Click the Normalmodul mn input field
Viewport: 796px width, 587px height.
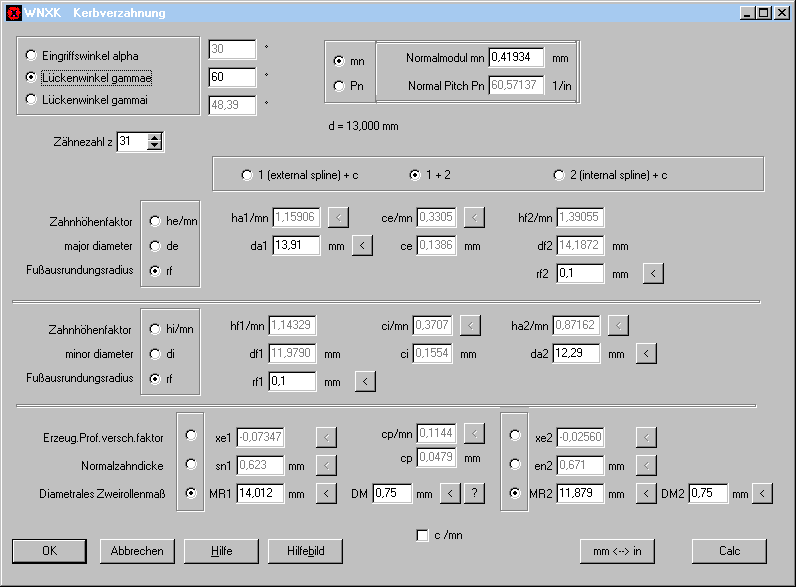[516, 58]
